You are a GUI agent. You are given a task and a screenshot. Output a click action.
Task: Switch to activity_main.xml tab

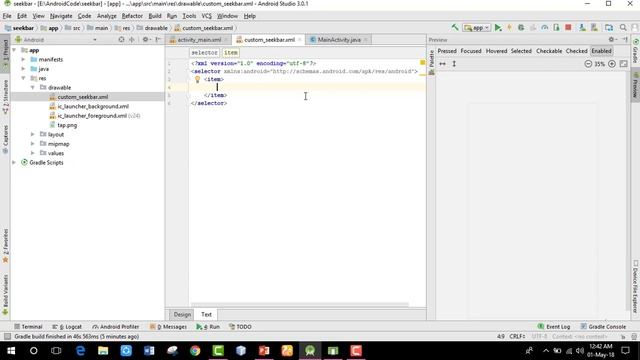point(199,40)
